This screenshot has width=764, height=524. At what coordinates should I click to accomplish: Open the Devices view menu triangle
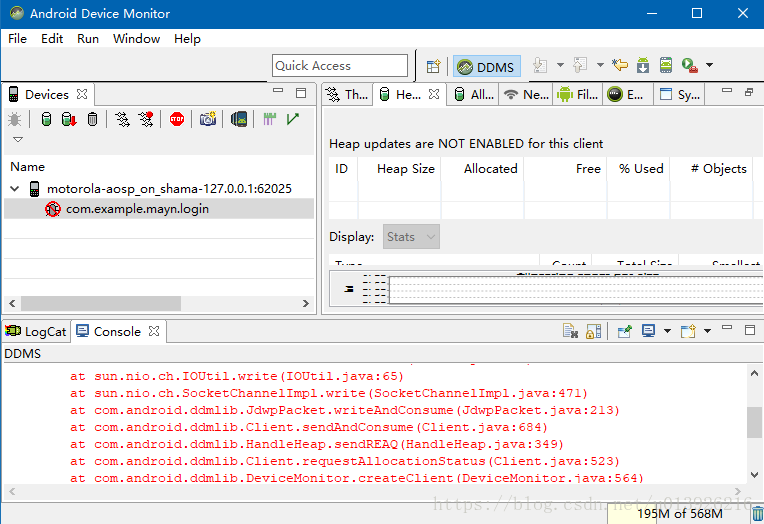click(x=18, y=139)
